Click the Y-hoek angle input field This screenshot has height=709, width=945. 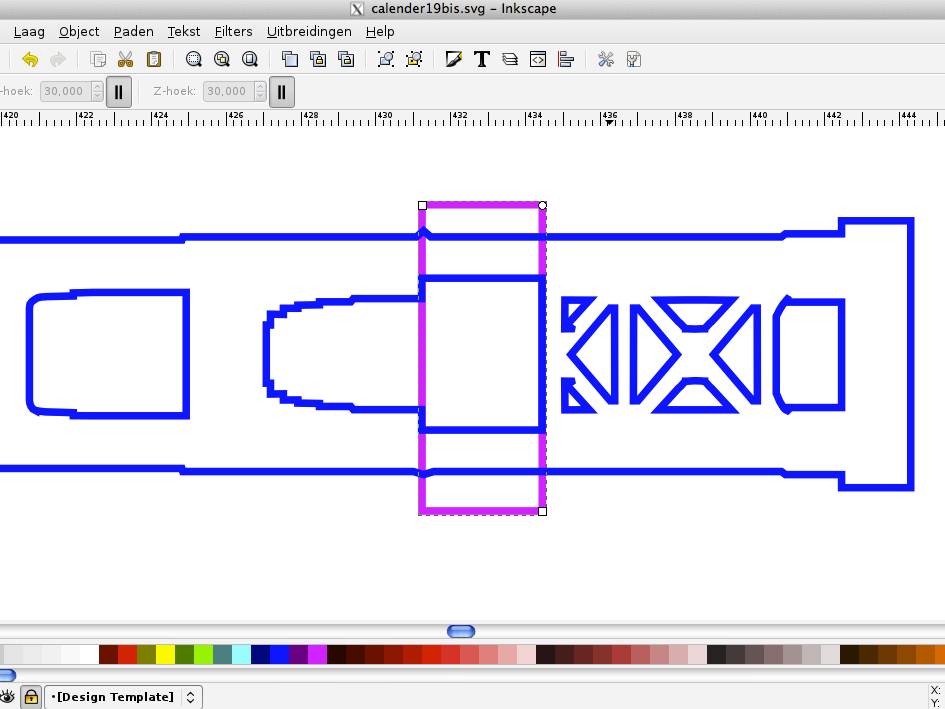[66, 91]
